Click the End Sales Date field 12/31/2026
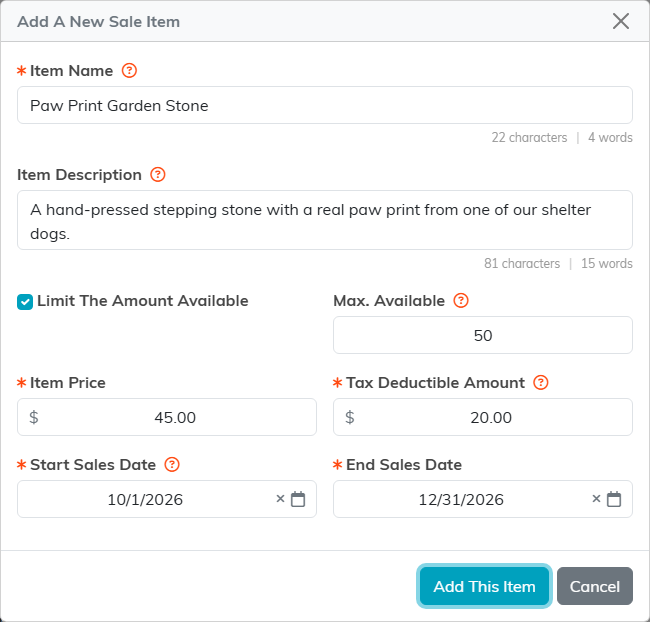This screenshot has height=622, width=650. (x=483, y=499)
